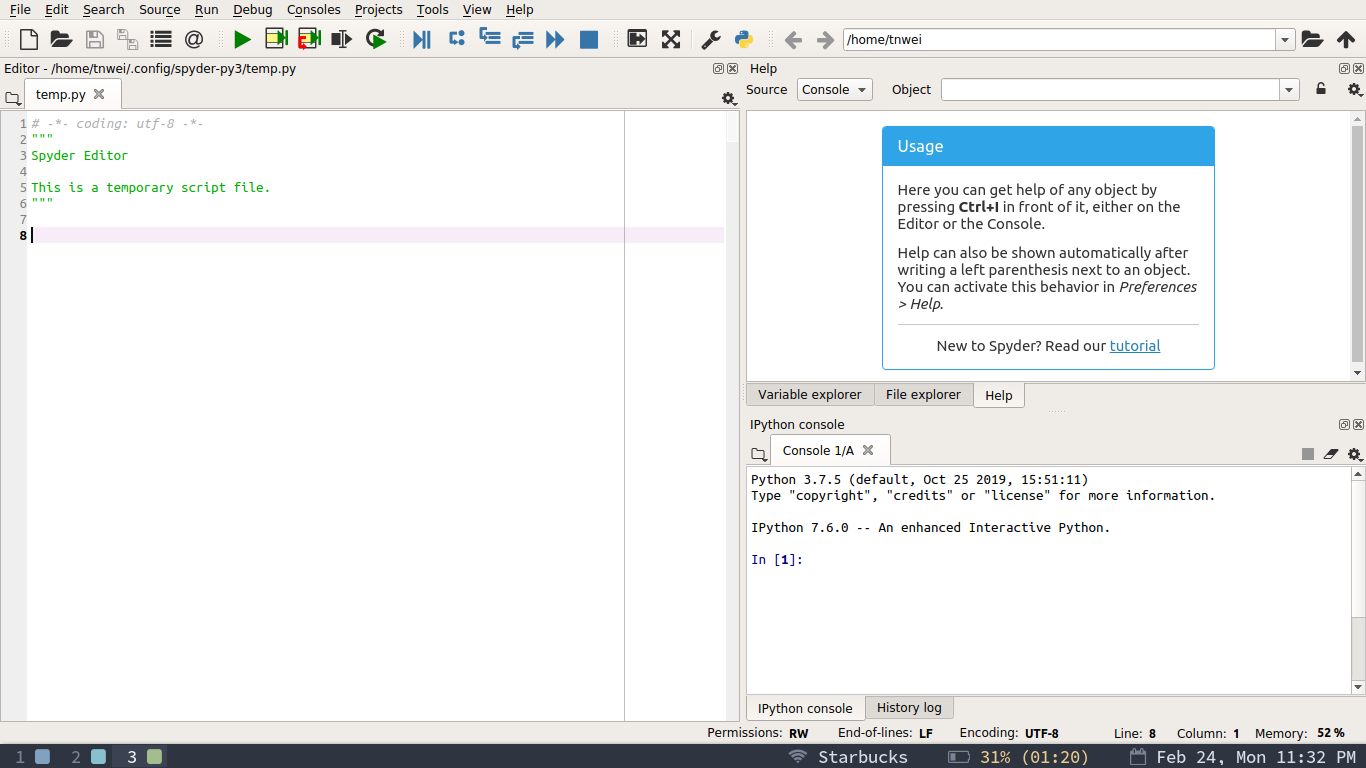Continue execution until next breakpoint
The height and width of the screenshot is (768, 1366).
coord(555,40)
